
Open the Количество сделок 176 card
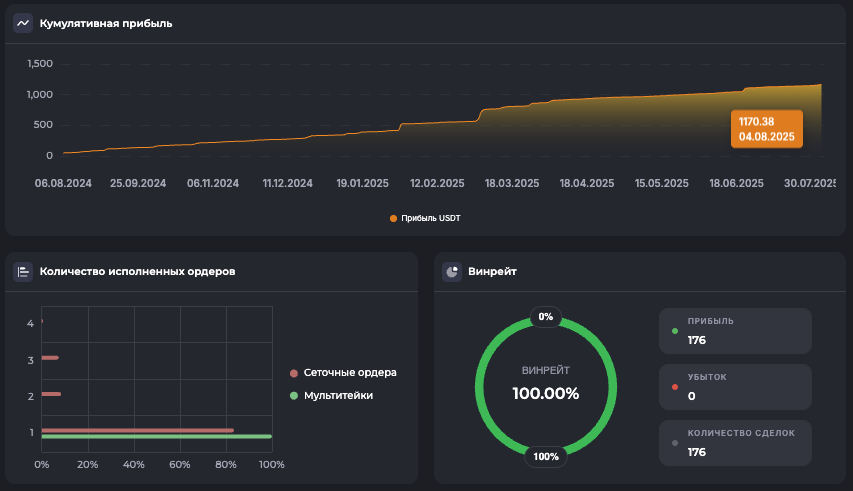735,443
